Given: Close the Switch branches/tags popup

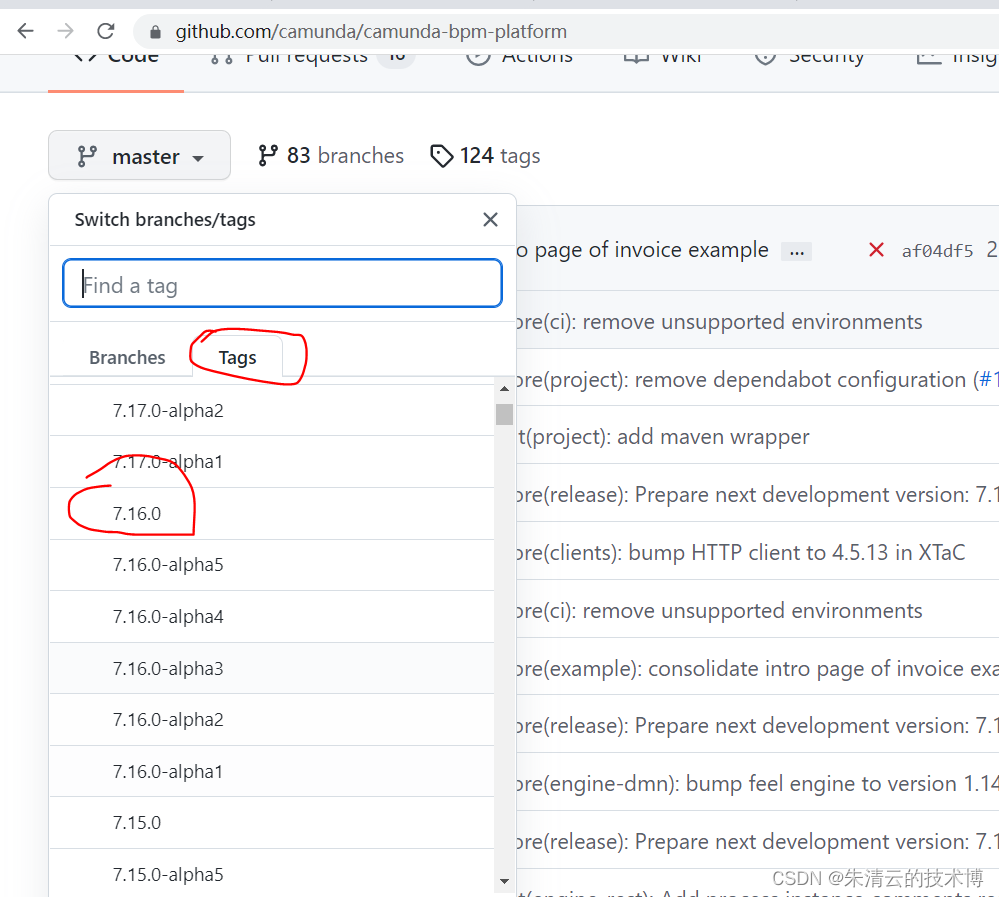Looking at the screenshot, I should (x=490, y=220).
